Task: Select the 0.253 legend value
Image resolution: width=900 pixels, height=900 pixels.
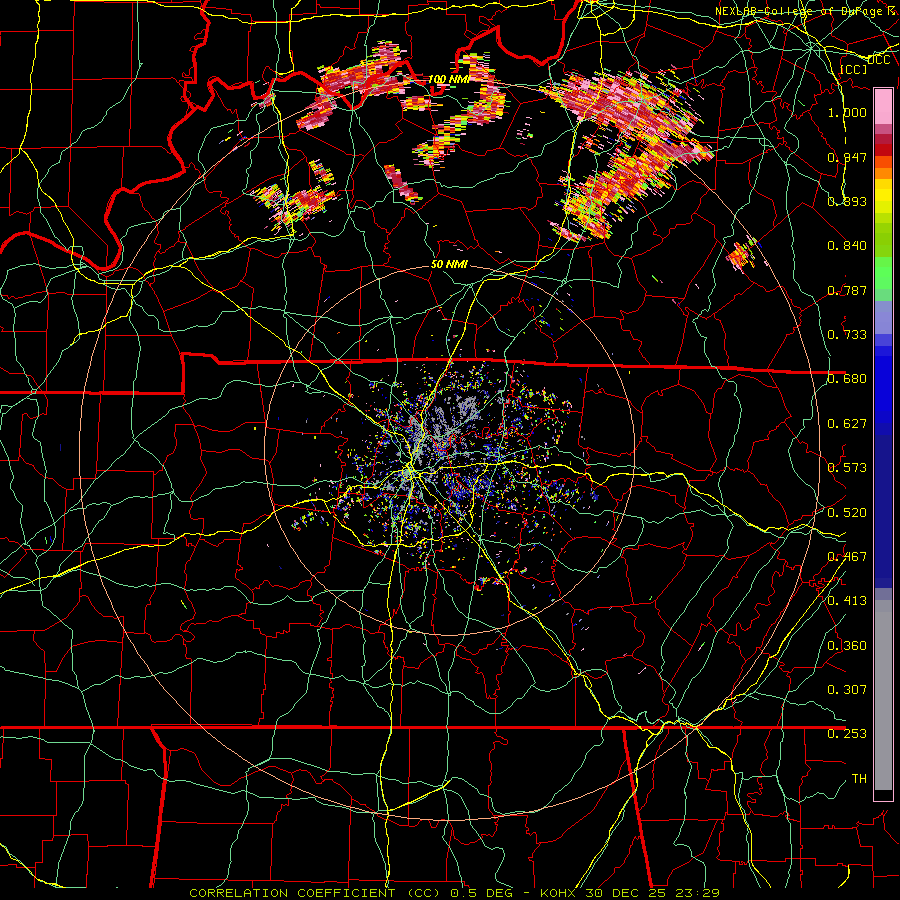Action: (847, 734)
